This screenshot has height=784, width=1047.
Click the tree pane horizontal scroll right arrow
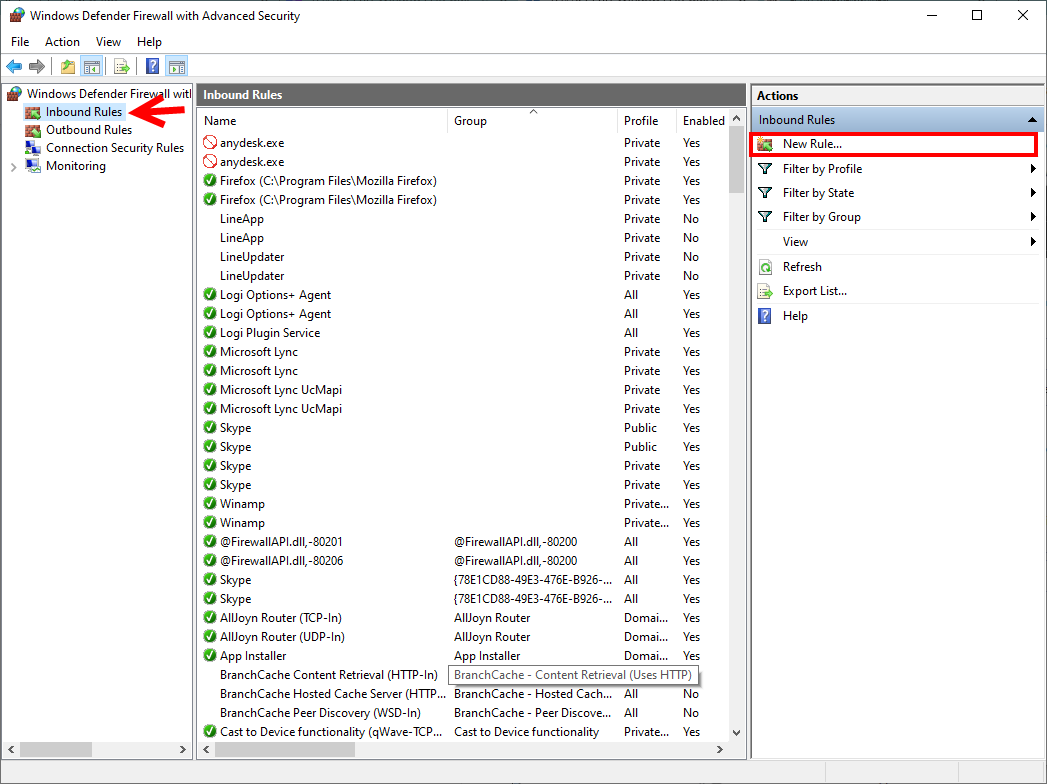tap(183, 749)
